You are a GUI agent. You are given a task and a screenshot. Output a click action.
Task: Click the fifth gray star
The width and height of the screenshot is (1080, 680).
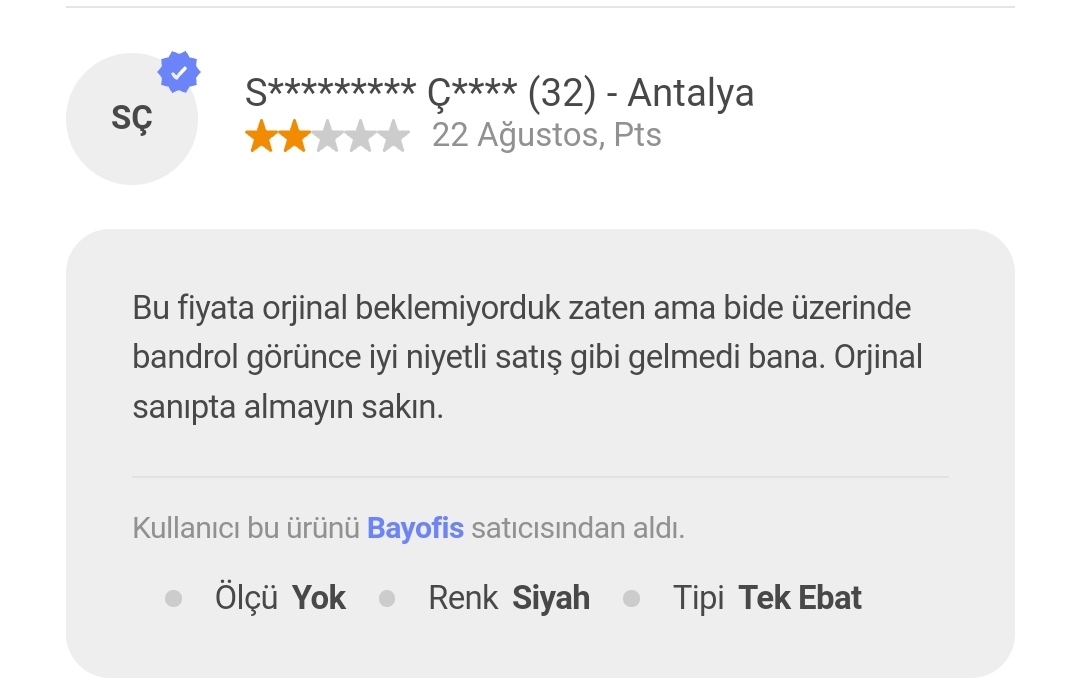coord(394,136)
